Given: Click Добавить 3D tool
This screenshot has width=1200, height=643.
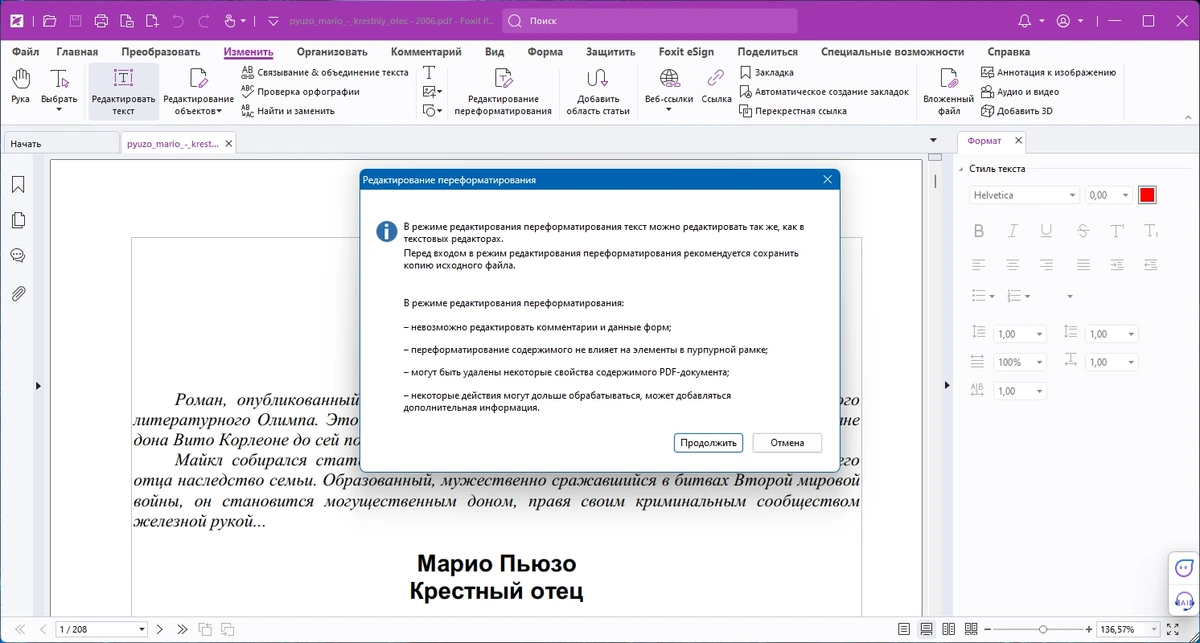Looking at the screenshot, I should (x=1017, y=111).
